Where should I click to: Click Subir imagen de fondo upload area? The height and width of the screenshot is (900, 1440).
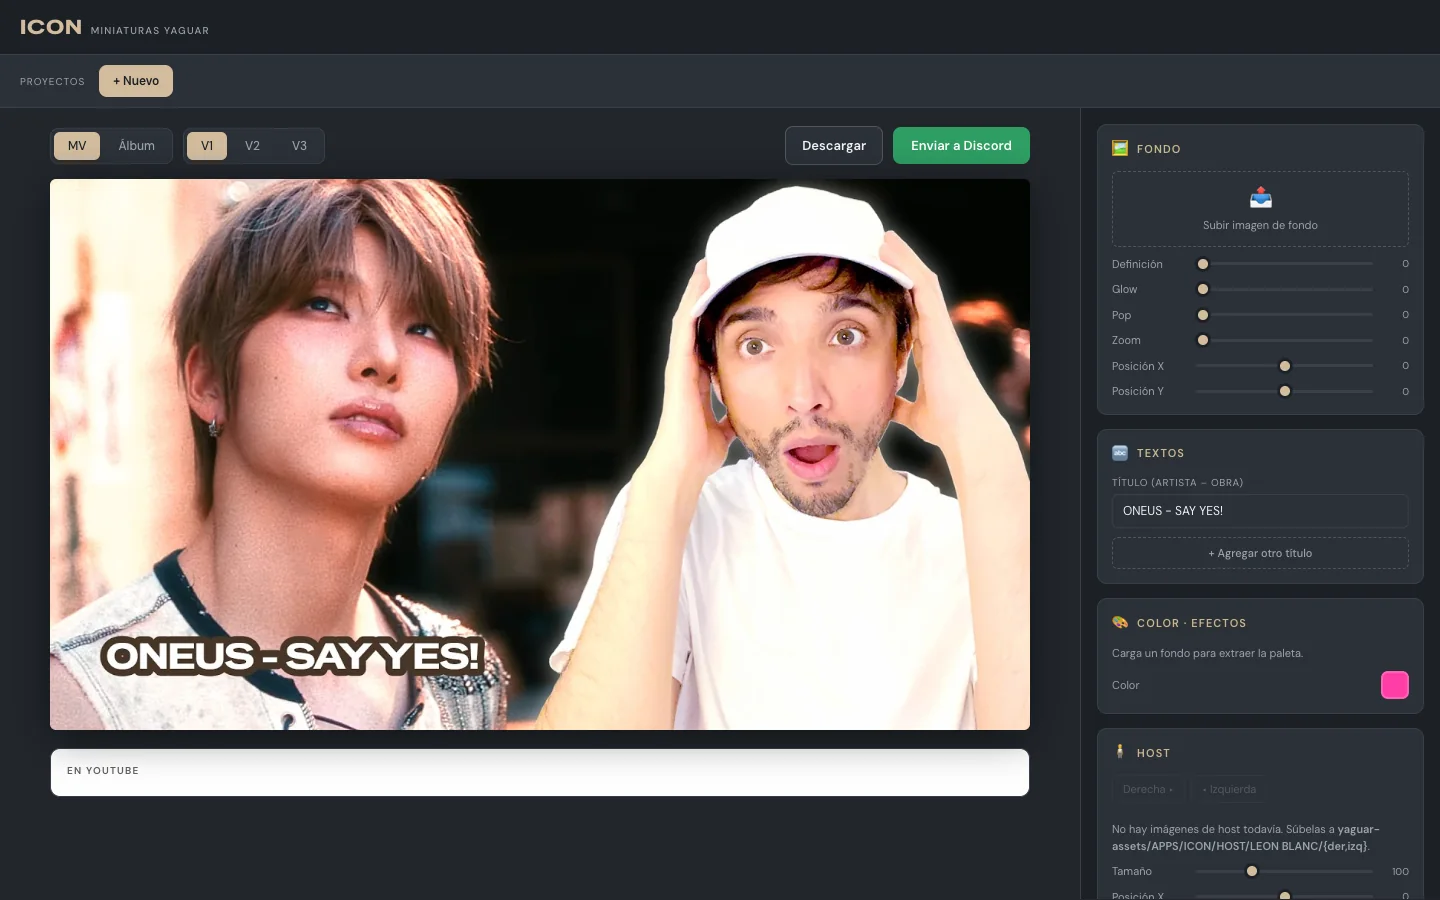(x=1260, y=209)
